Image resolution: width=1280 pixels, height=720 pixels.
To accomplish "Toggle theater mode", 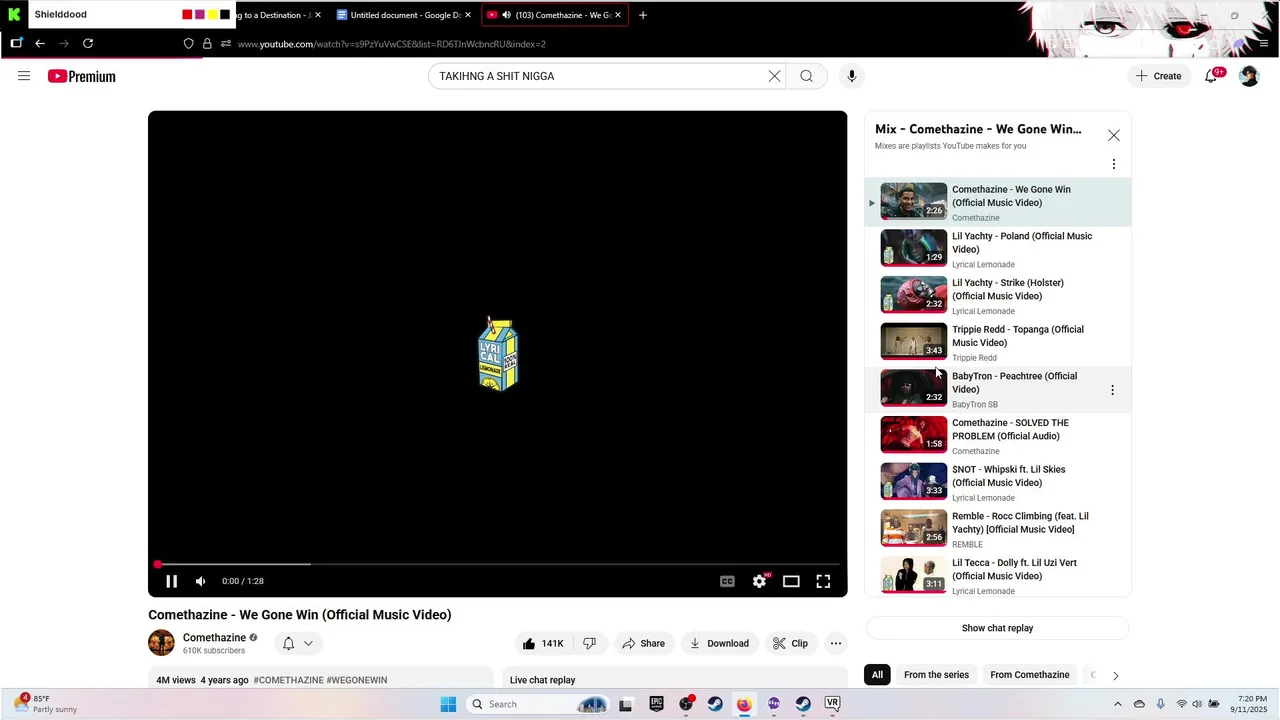I will click(x=791, y=581).
